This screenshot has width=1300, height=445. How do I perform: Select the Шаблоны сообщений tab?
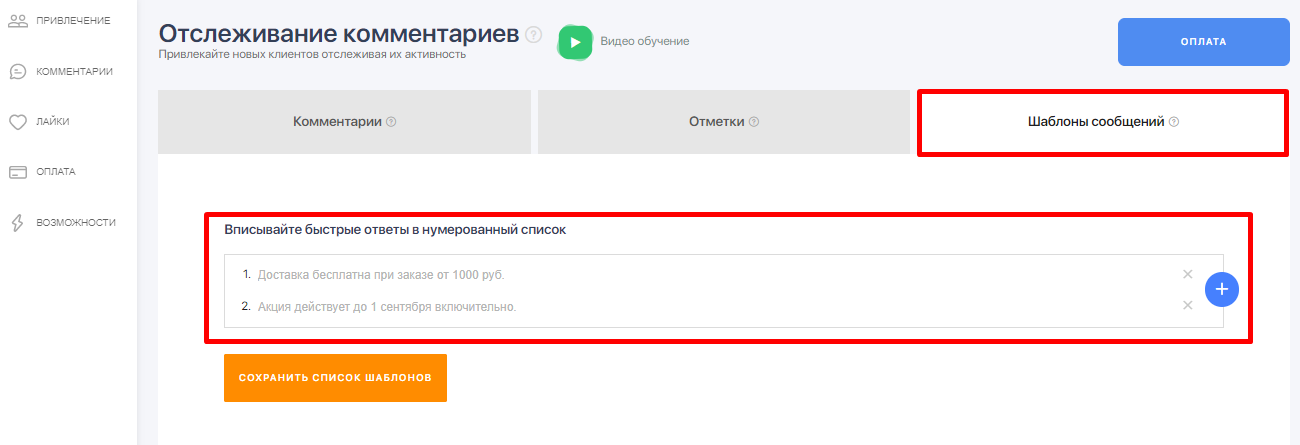(x=1103, y=122)
